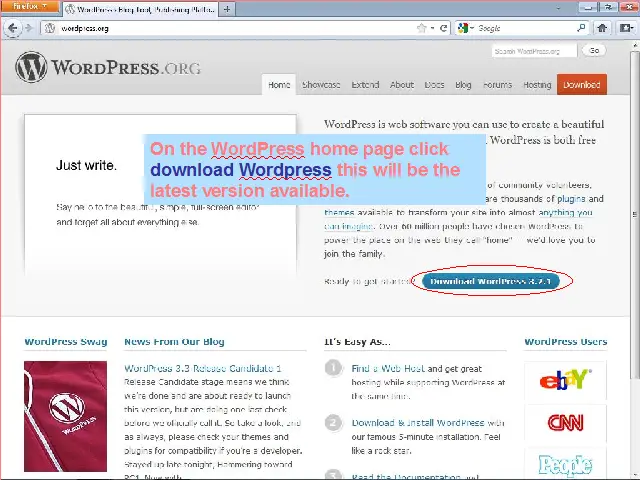Follow the 'anything you' link
This screenshot has height=480, width=640.
(565, 213)
